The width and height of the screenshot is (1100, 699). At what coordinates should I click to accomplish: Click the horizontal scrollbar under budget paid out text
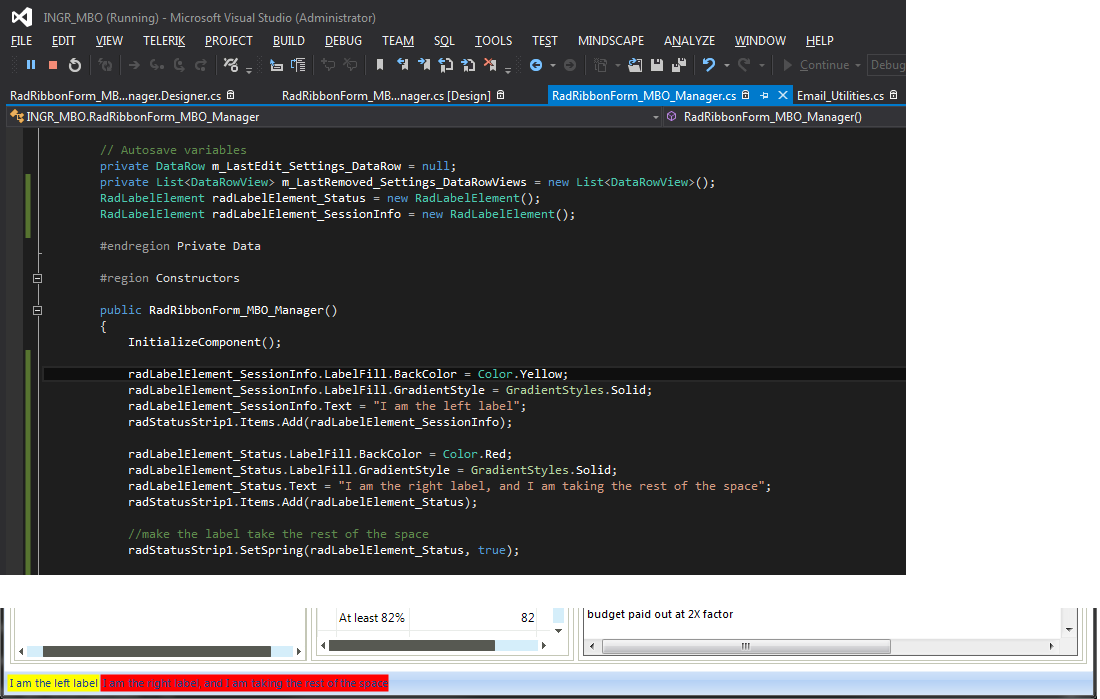[x=744, y=647]
